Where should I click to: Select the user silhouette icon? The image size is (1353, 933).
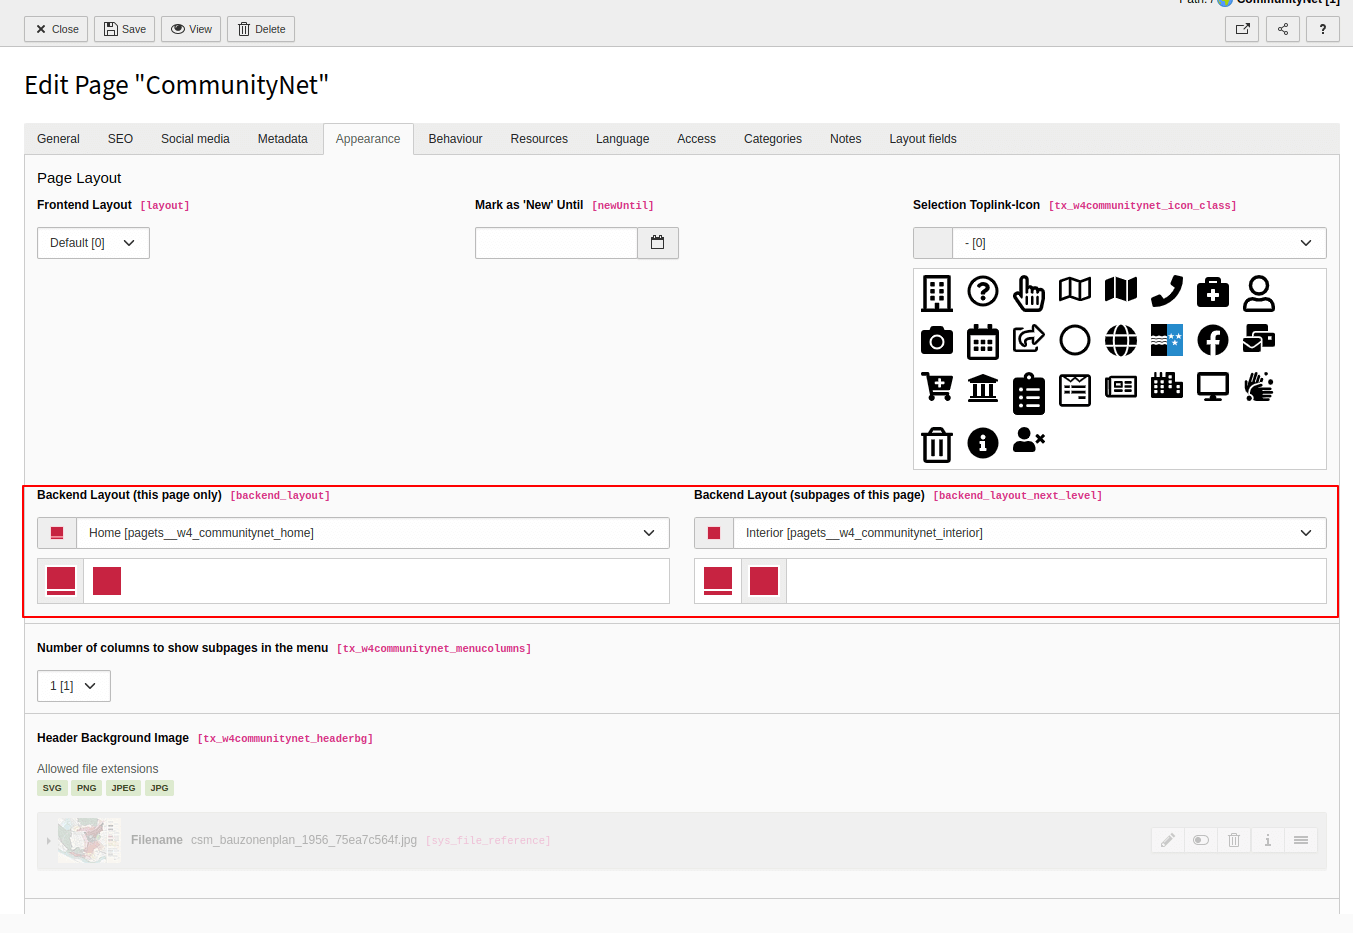tap(1259, 293)
